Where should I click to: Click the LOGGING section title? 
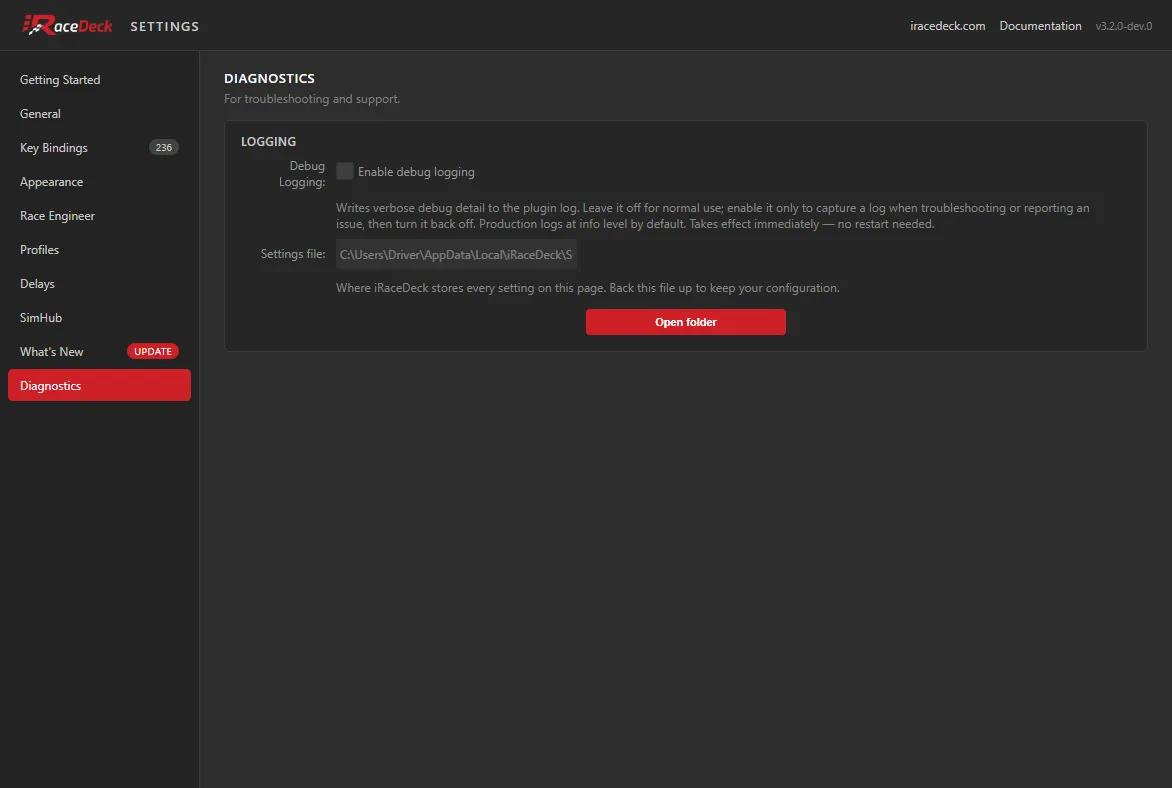[268, 141]
